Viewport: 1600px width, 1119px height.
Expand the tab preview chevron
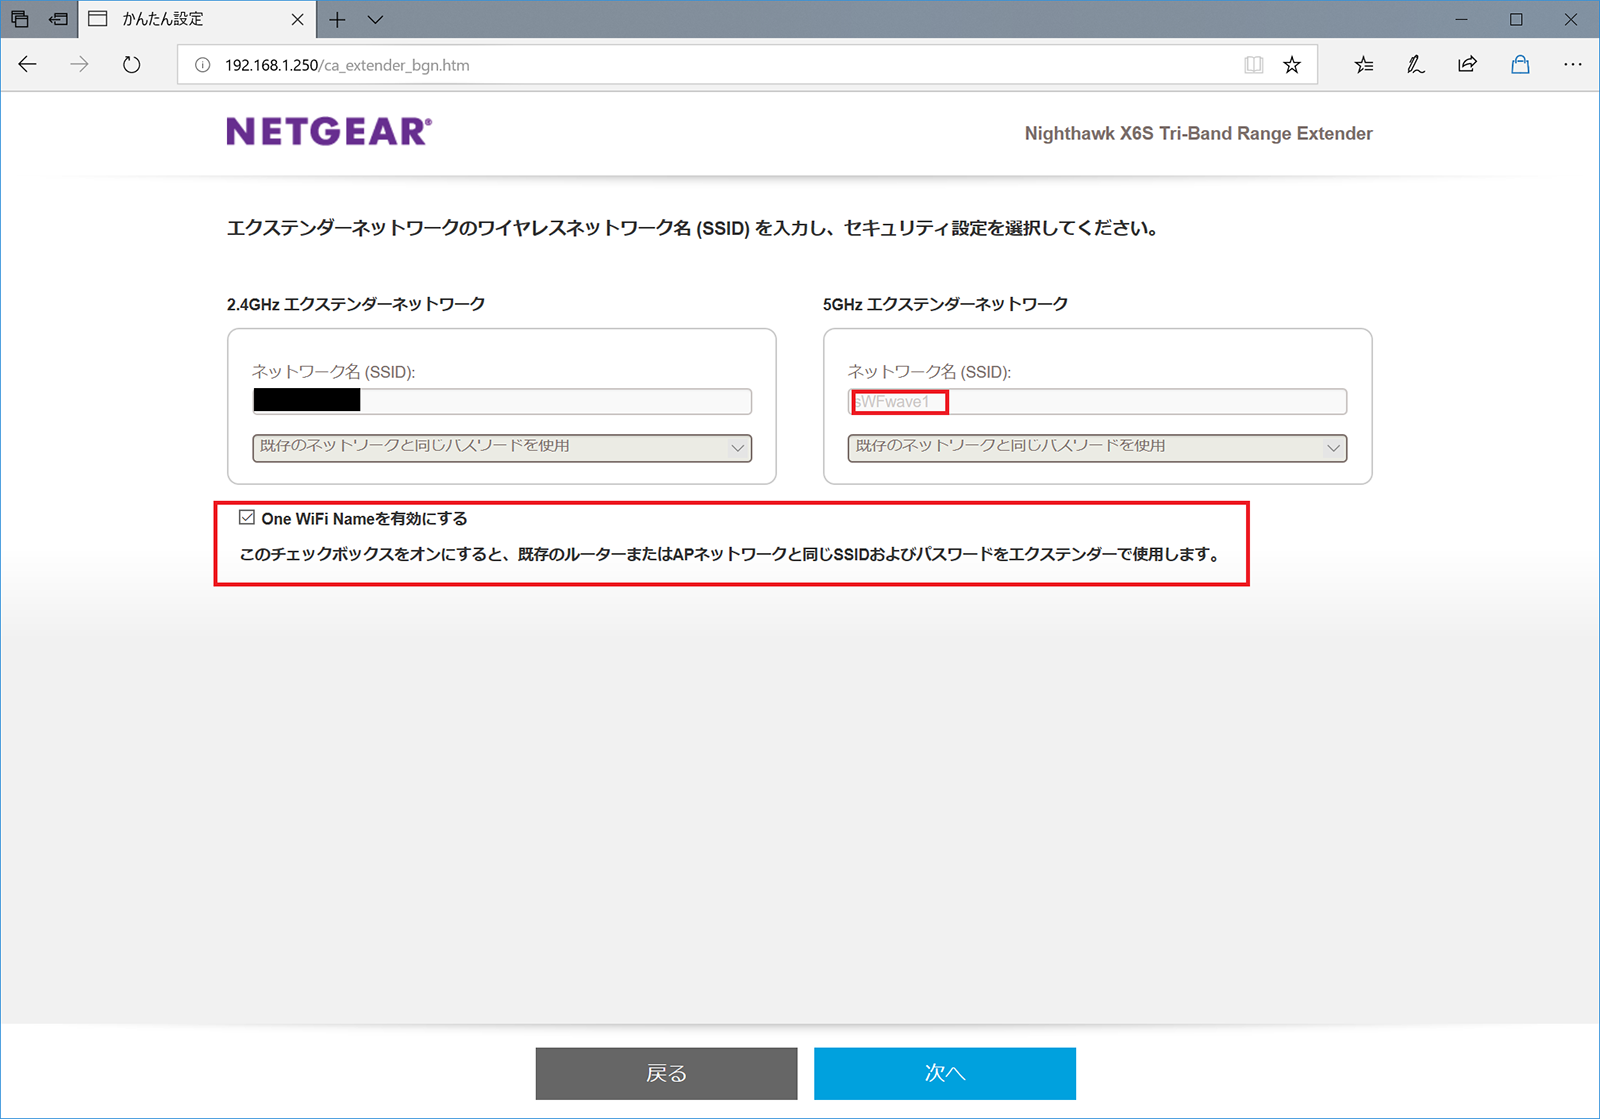coord(375,19)
